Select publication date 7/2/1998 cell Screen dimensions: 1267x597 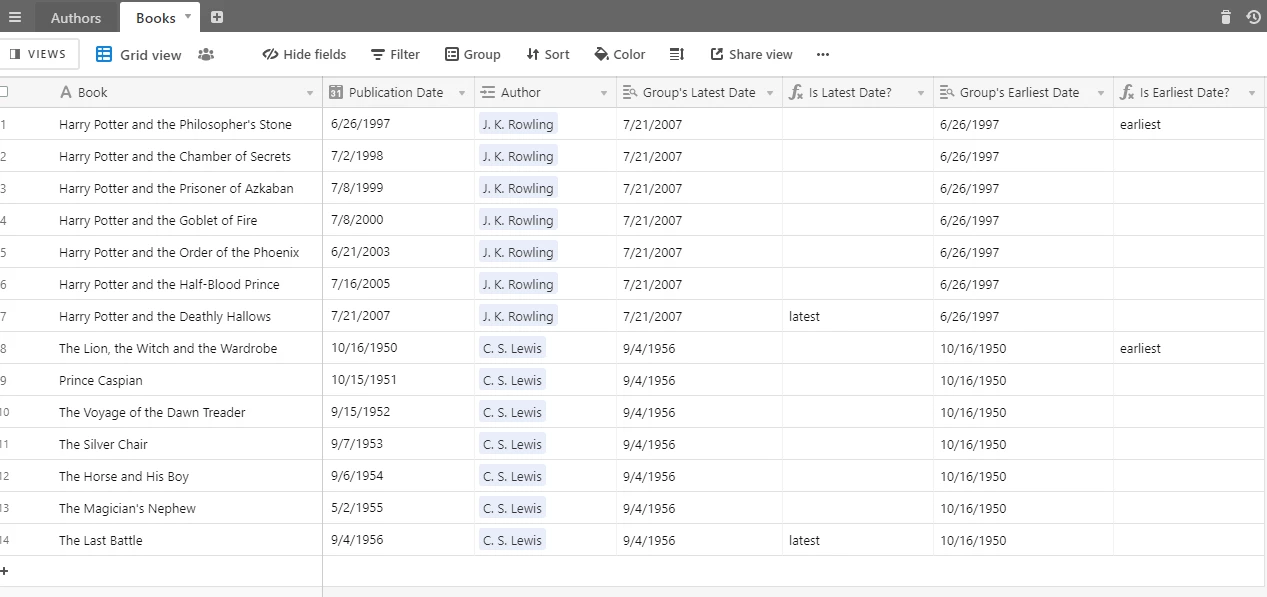click(398, 156)
